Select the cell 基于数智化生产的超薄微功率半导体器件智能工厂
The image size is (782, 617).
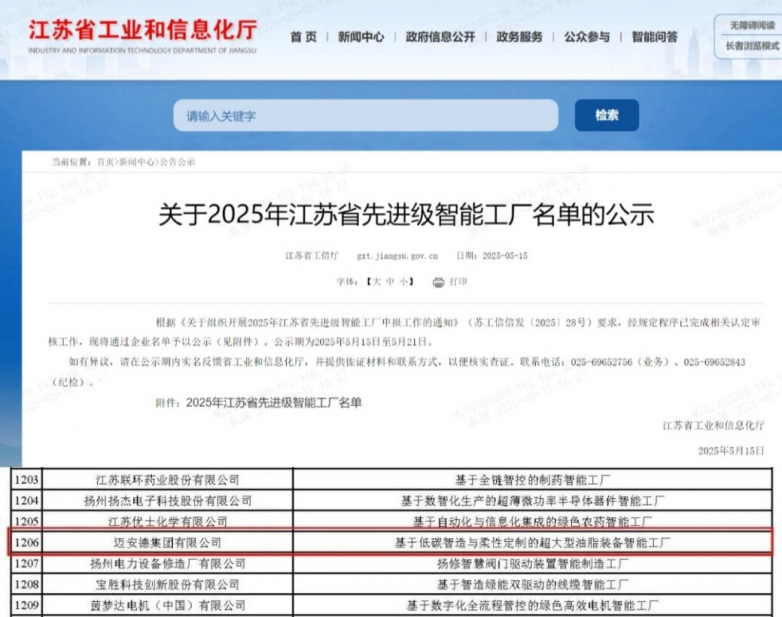coord(533,500)
